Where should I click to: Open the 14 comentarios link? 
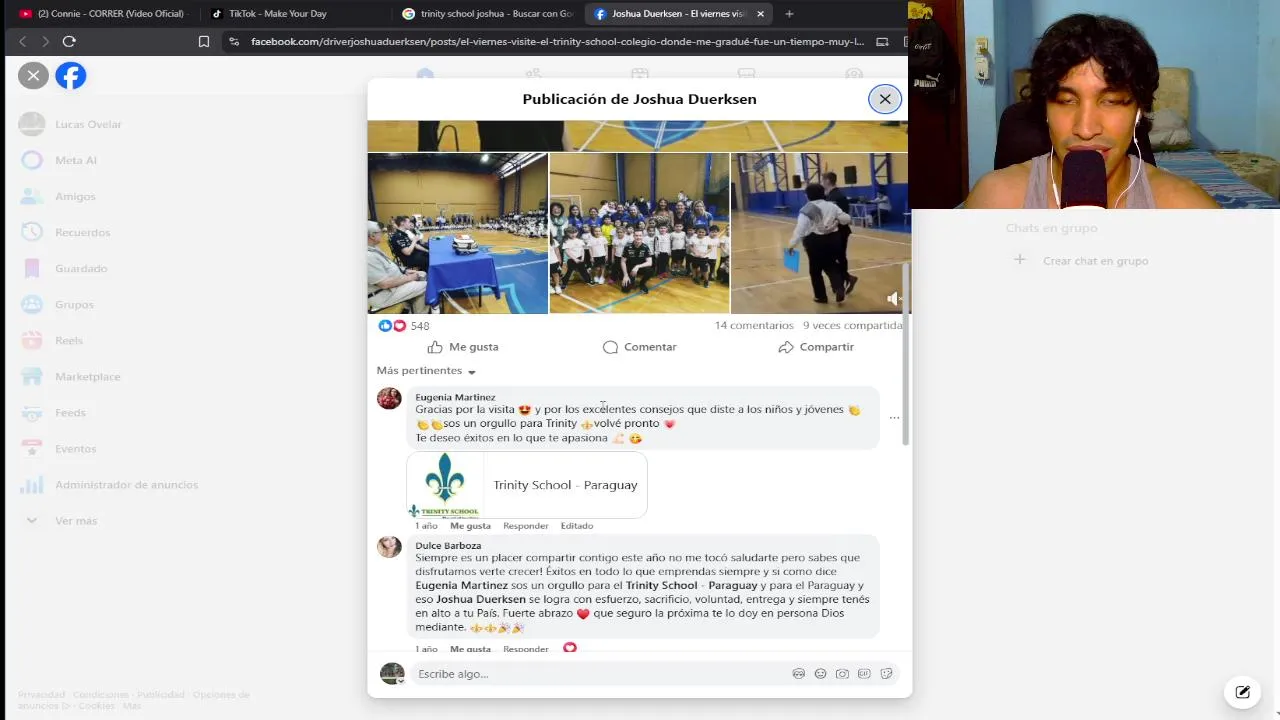click(x=753, y=326)
